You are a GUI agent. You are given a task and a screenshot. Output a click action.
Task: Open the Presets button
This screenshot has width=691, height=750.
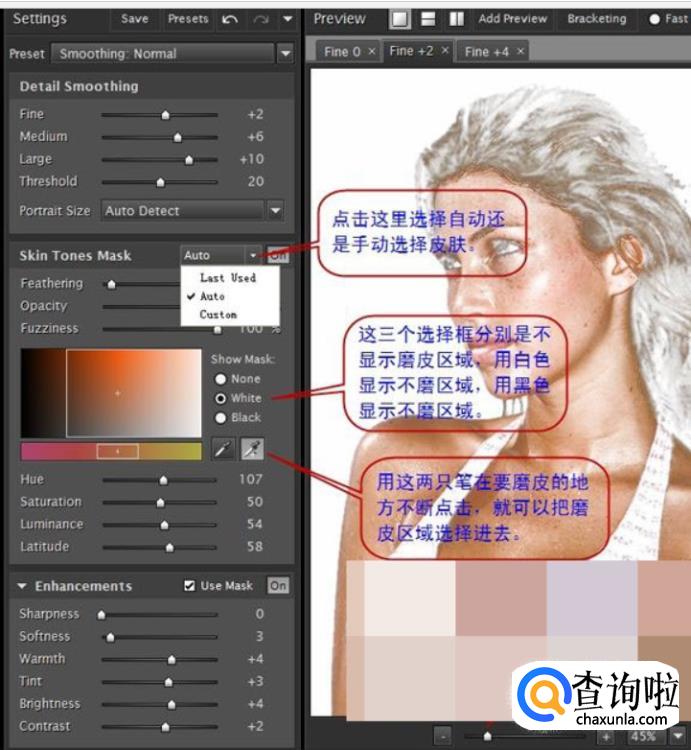coord(188,19)
